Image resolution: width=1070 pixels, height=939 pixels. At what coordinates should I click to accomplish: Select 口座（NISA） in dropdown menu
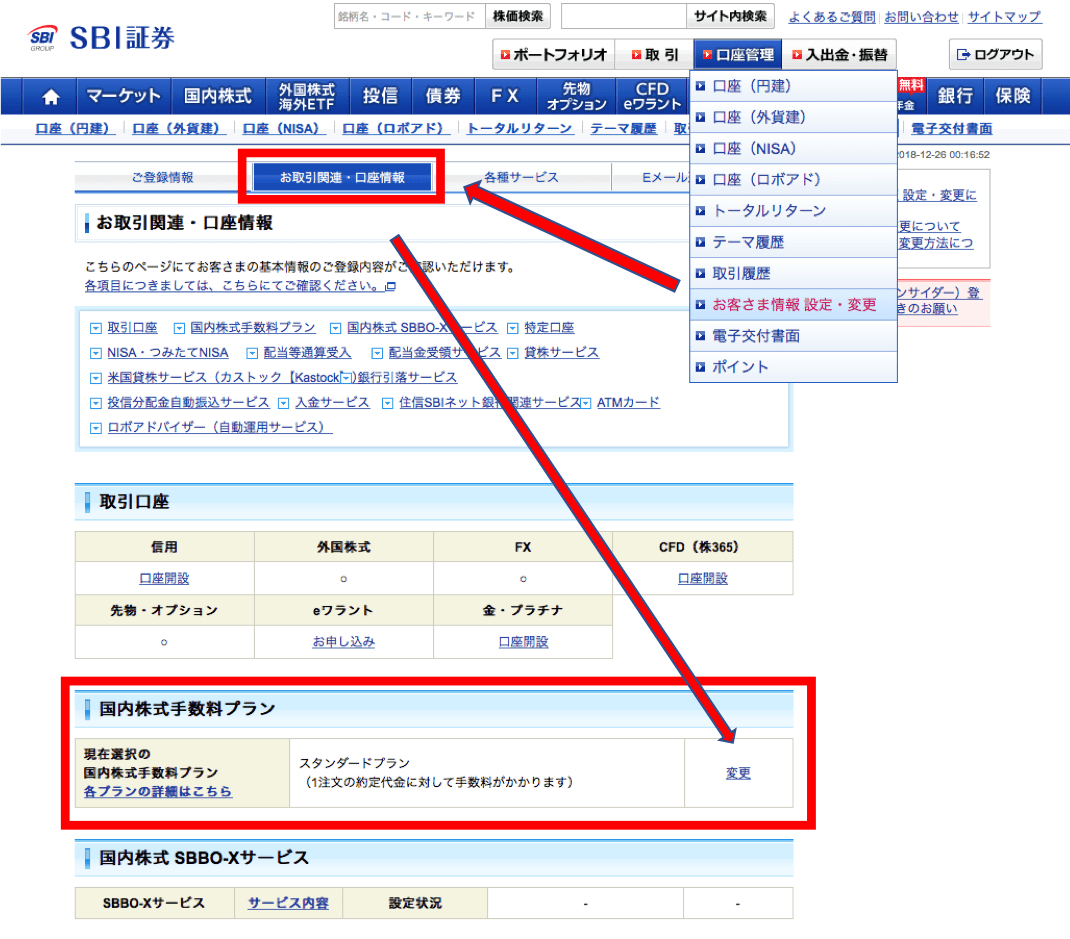pyautogui.click(x=793, y=149)
